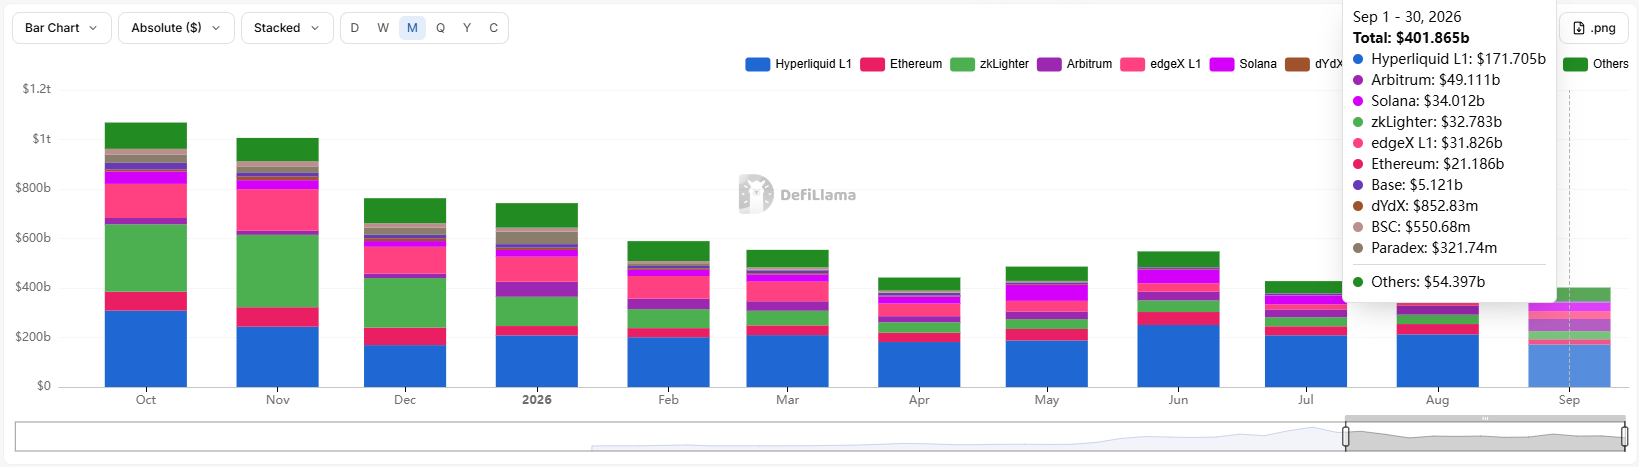Image resolution: width=1639 pixels, height=467 pixels.
Task: Click 'Paradex: $321.74m' tooltip row
Action: point(1425,248)
